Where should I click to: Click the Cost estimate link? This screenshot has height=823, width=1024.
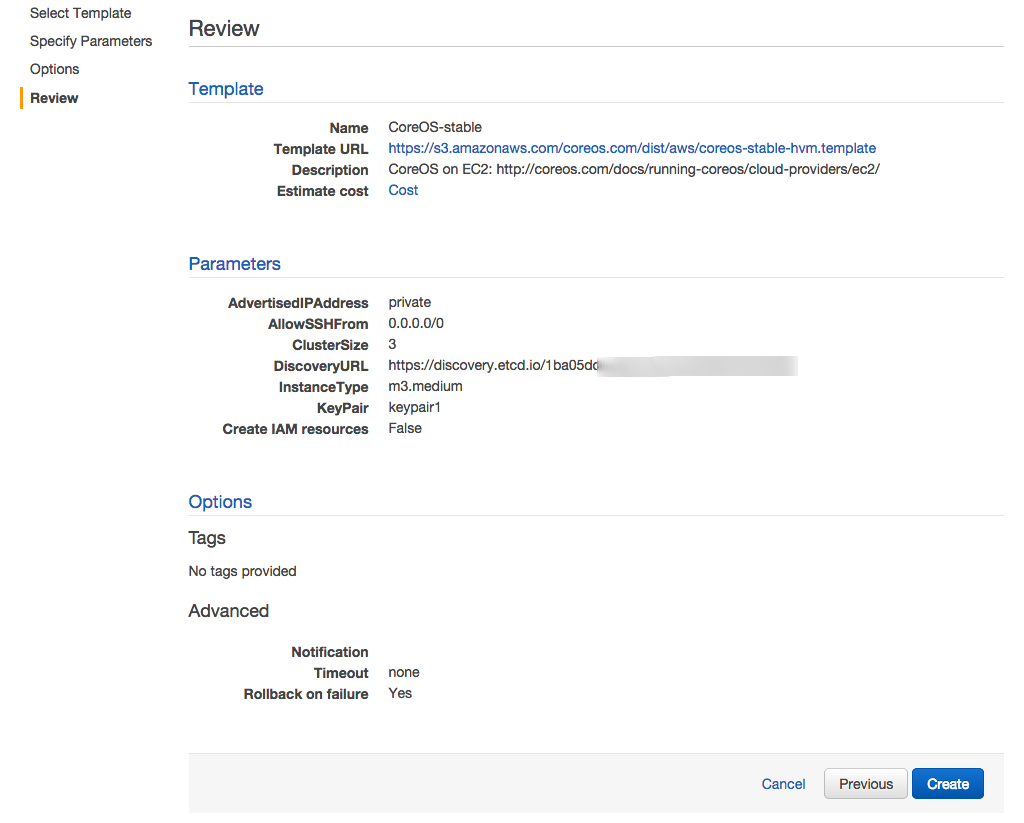(x=403, y=190)
